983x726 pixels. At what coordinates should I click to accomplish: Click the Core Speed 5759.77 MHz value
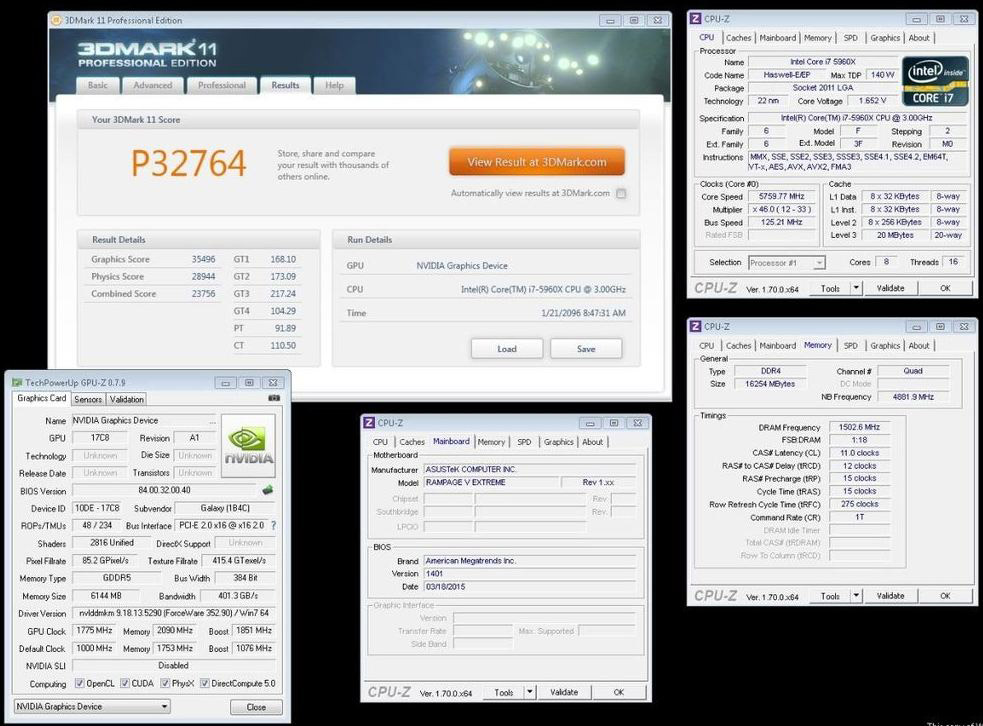click(781, 196)
